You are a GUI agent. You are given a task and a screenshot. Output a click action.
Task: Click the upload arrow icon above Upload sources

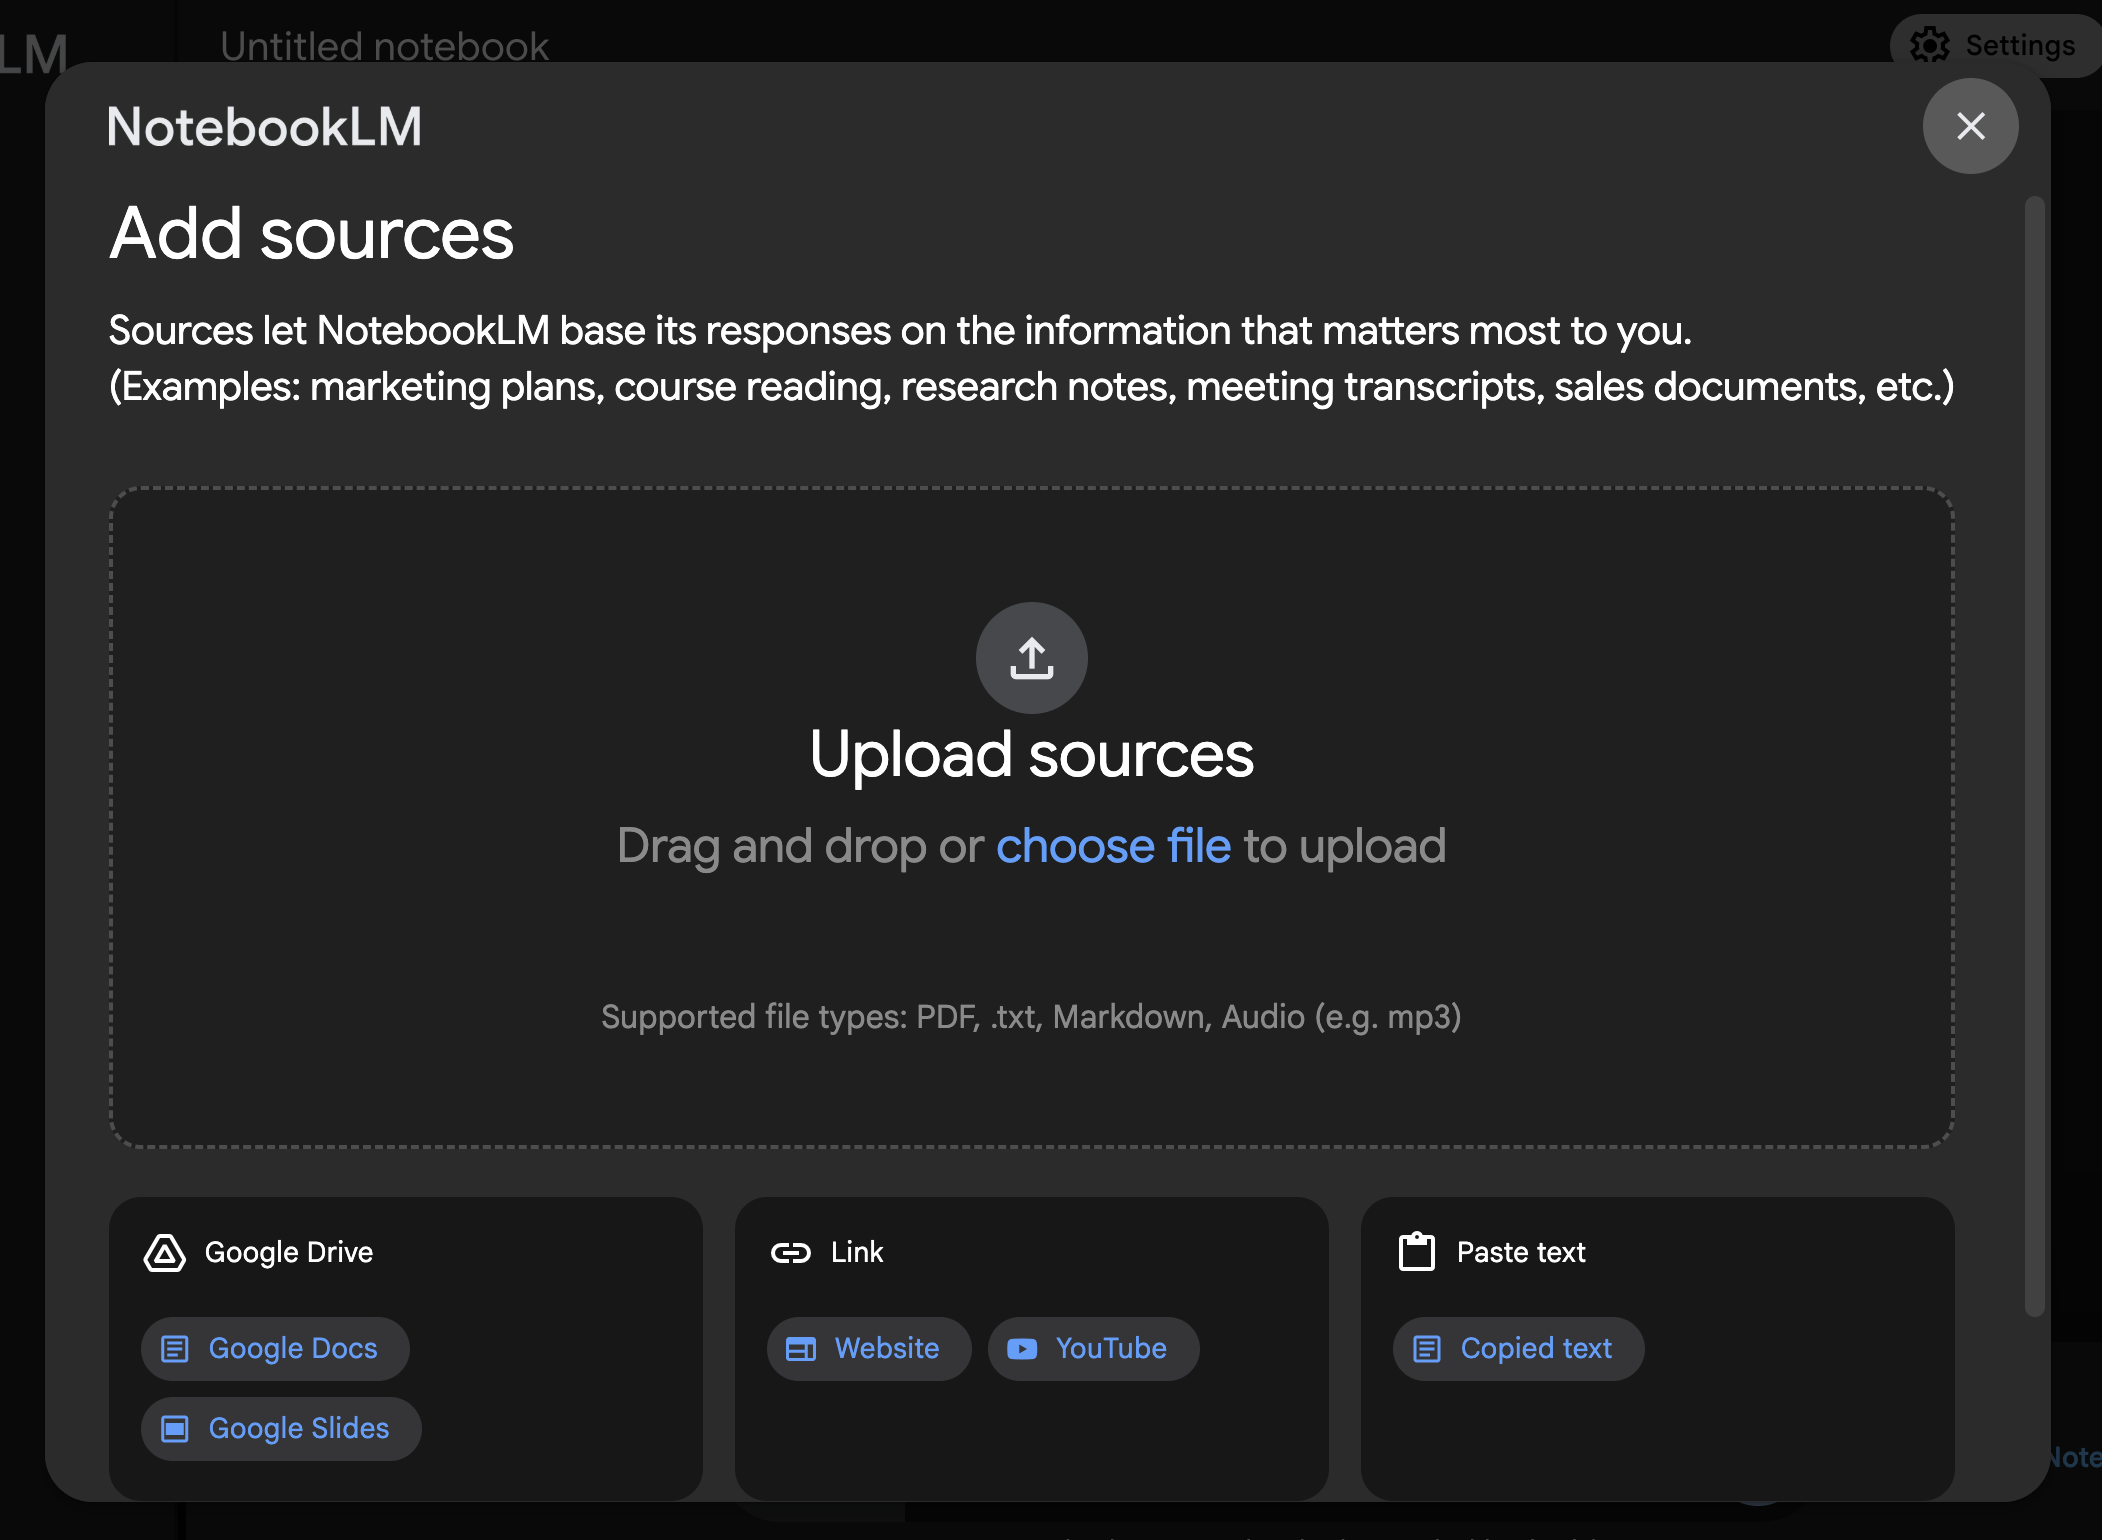pyautogui.click(x=1031, y=658)
